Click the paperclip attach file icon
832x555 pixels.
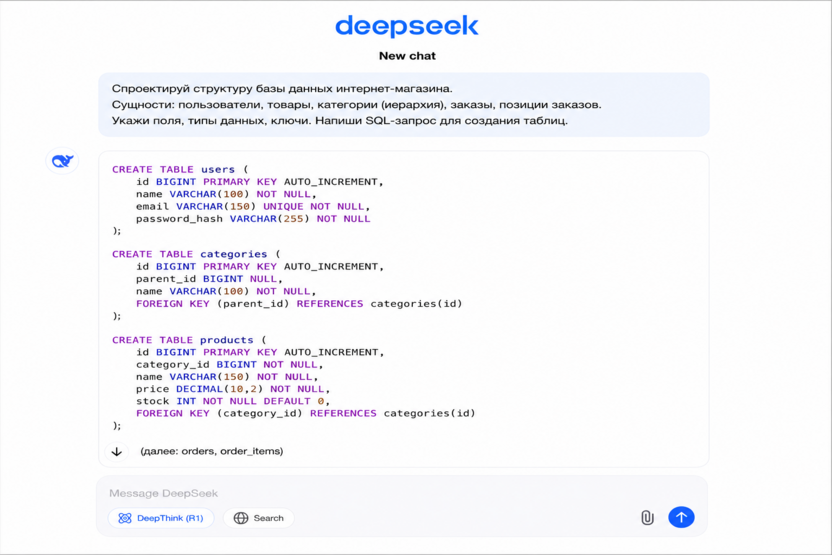click(647, 517)
